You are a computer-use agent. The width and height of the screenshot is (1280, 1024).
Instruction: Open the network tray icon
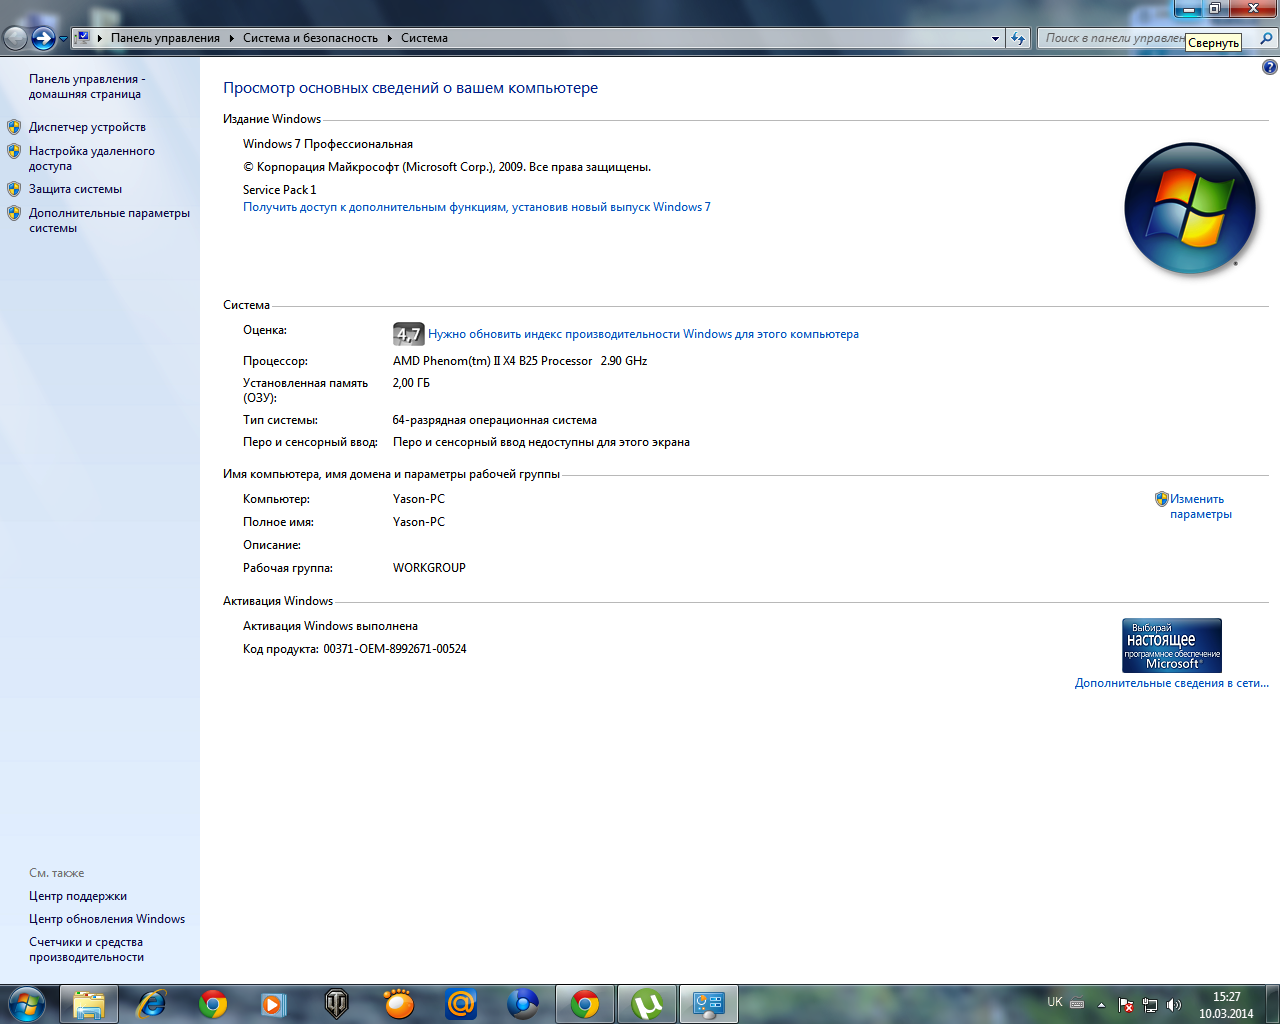pos(1150,1005)
